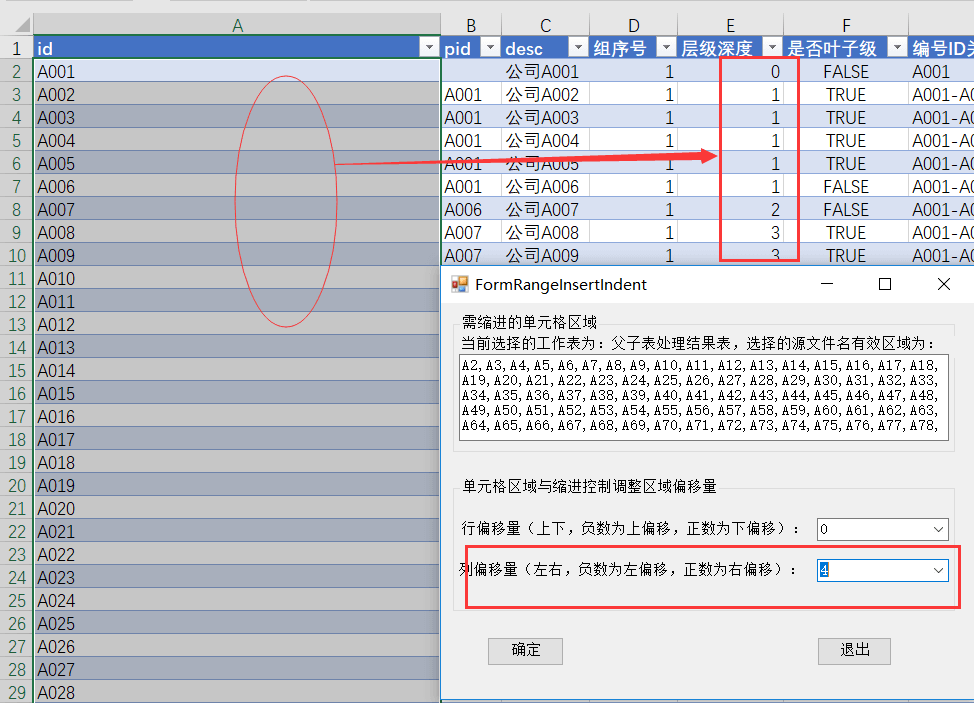
Task: Click the FormRangeInsertIndent dialog title icon
Action: click(x=460, y=284)
